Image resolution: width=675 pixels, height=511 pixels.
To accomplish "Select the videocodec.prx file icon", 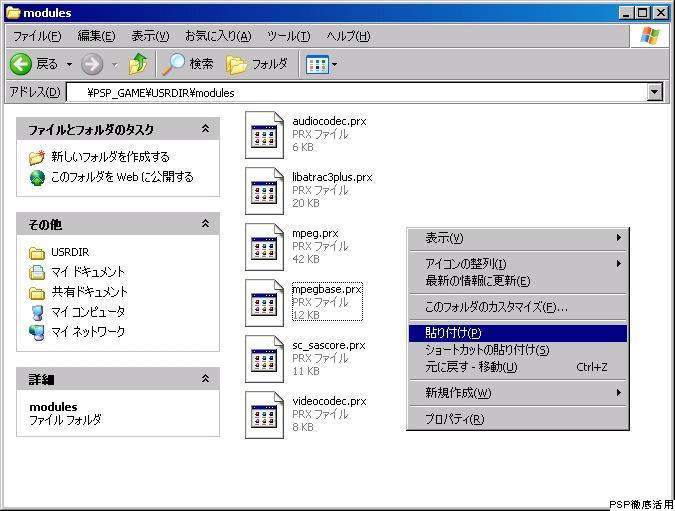I will (x=264, y=415).
